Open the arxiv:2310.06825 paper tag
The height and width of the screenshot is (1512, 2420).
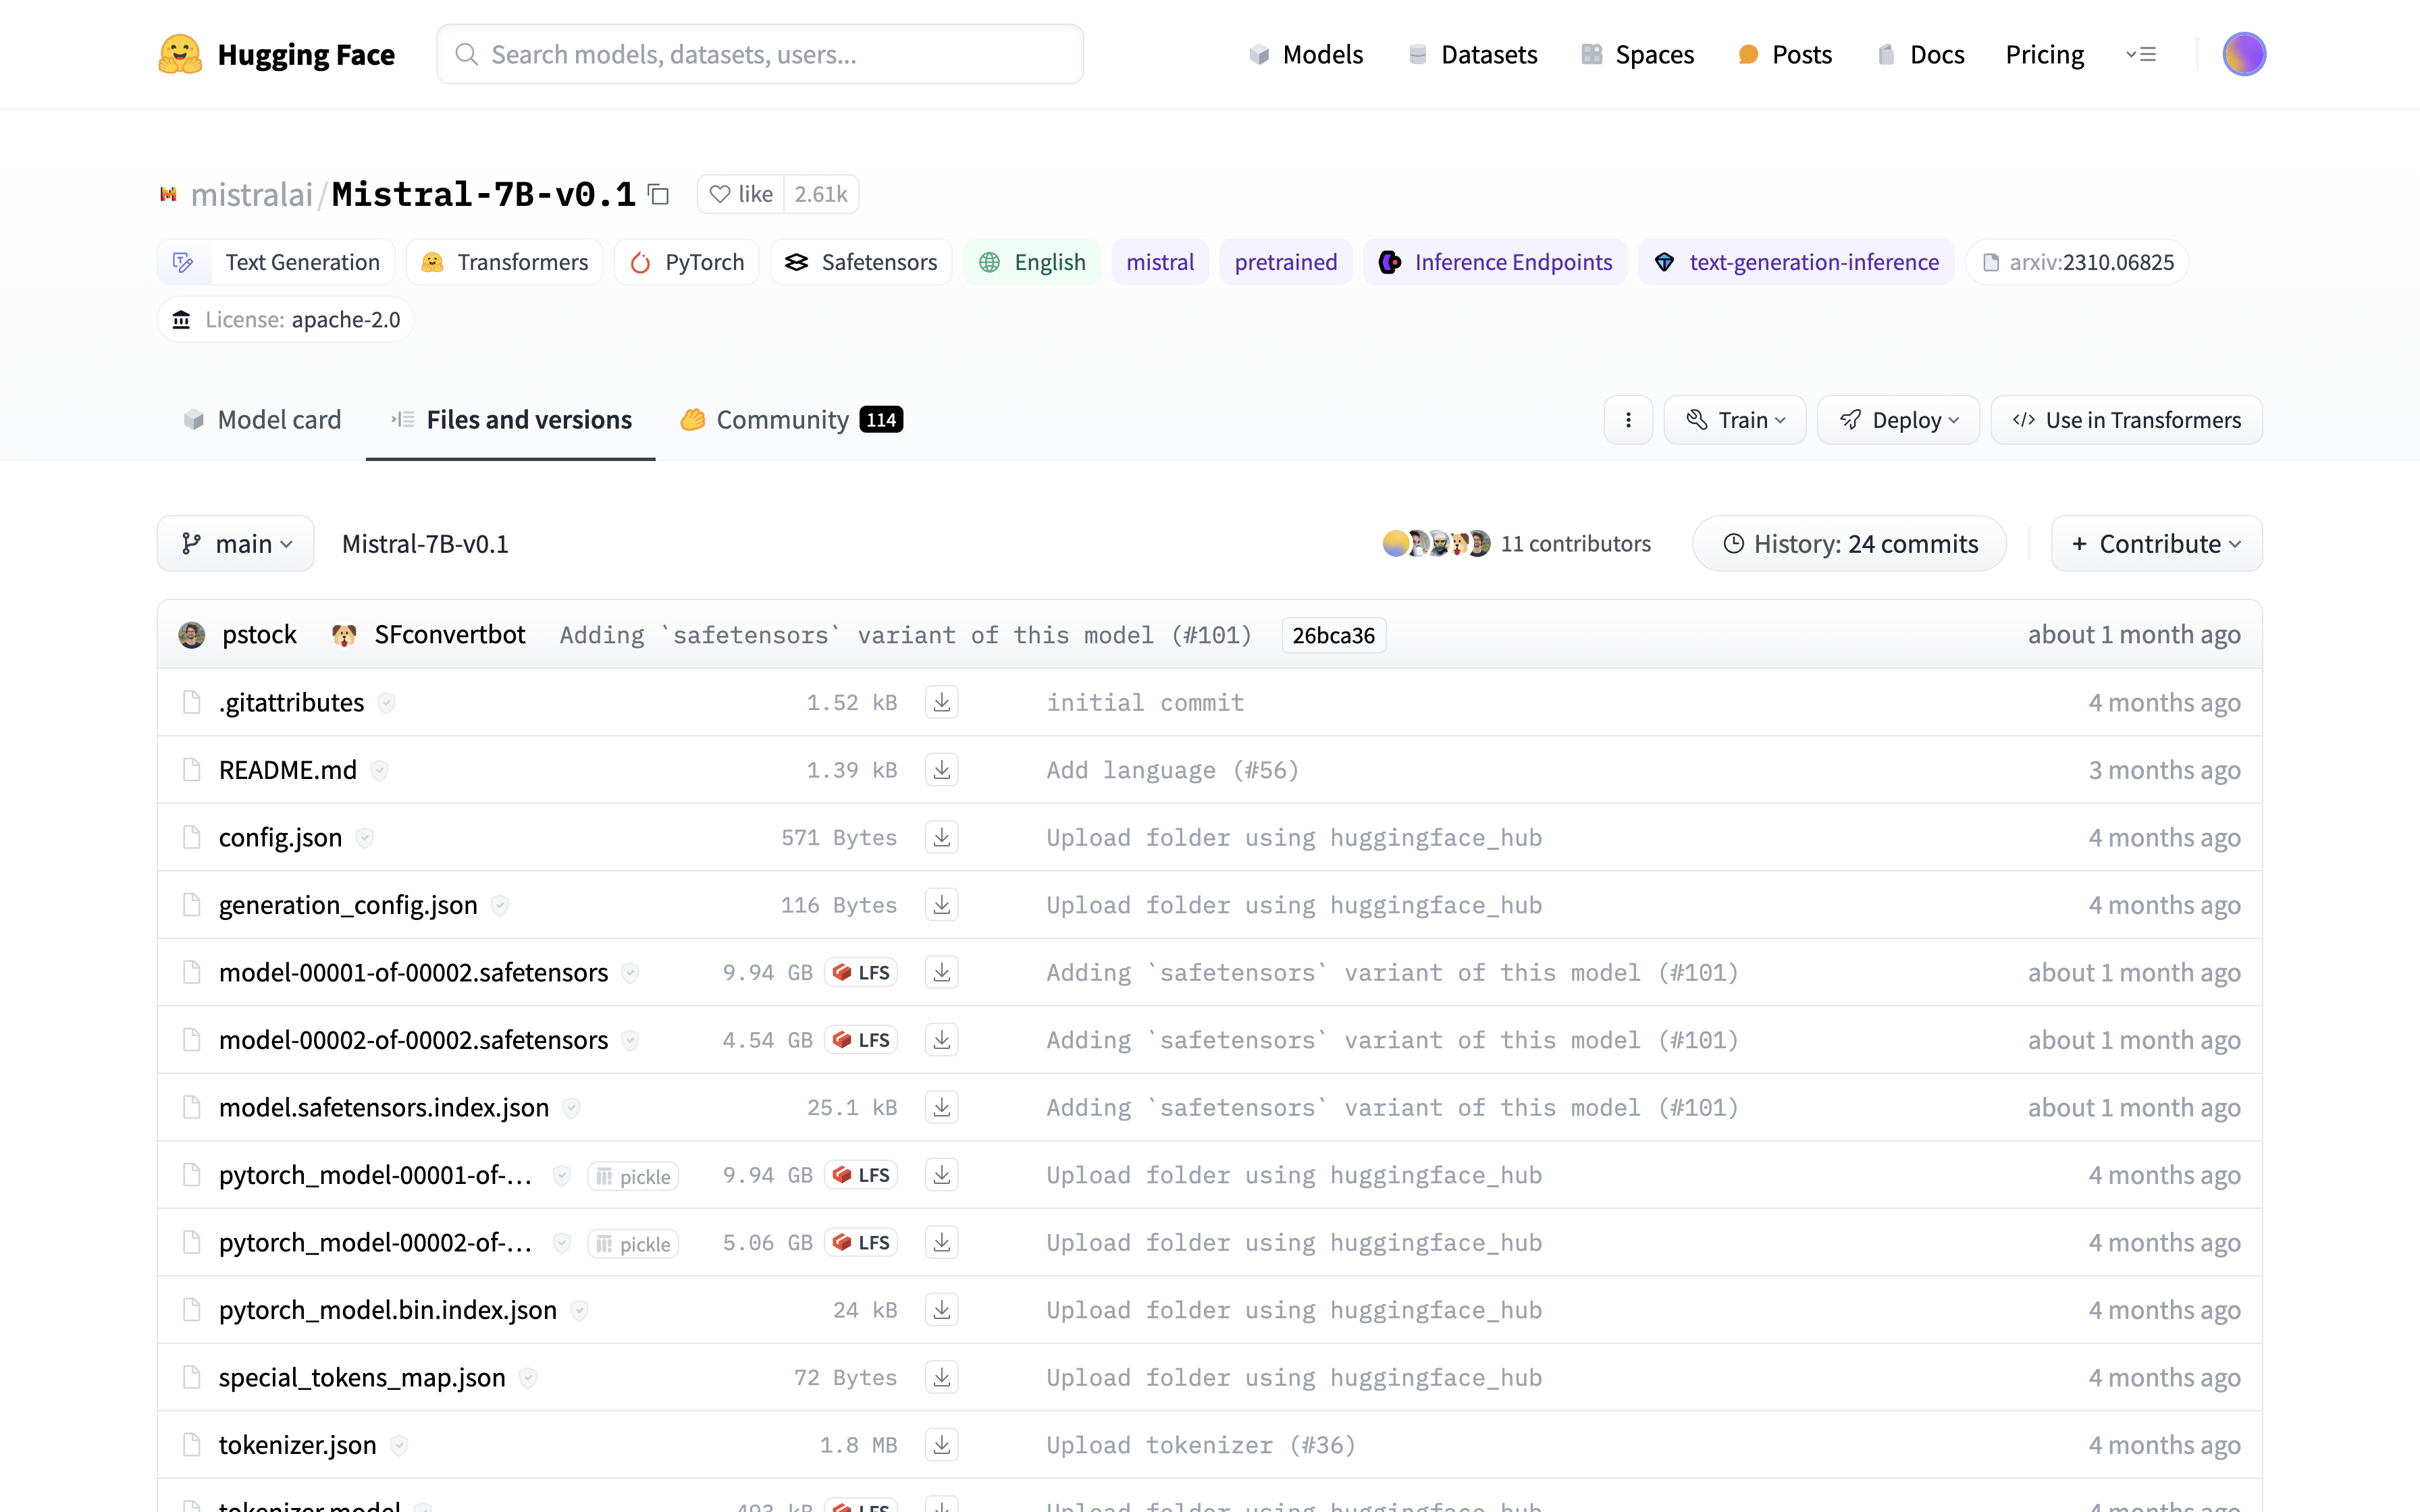(x=2077, y=262)
